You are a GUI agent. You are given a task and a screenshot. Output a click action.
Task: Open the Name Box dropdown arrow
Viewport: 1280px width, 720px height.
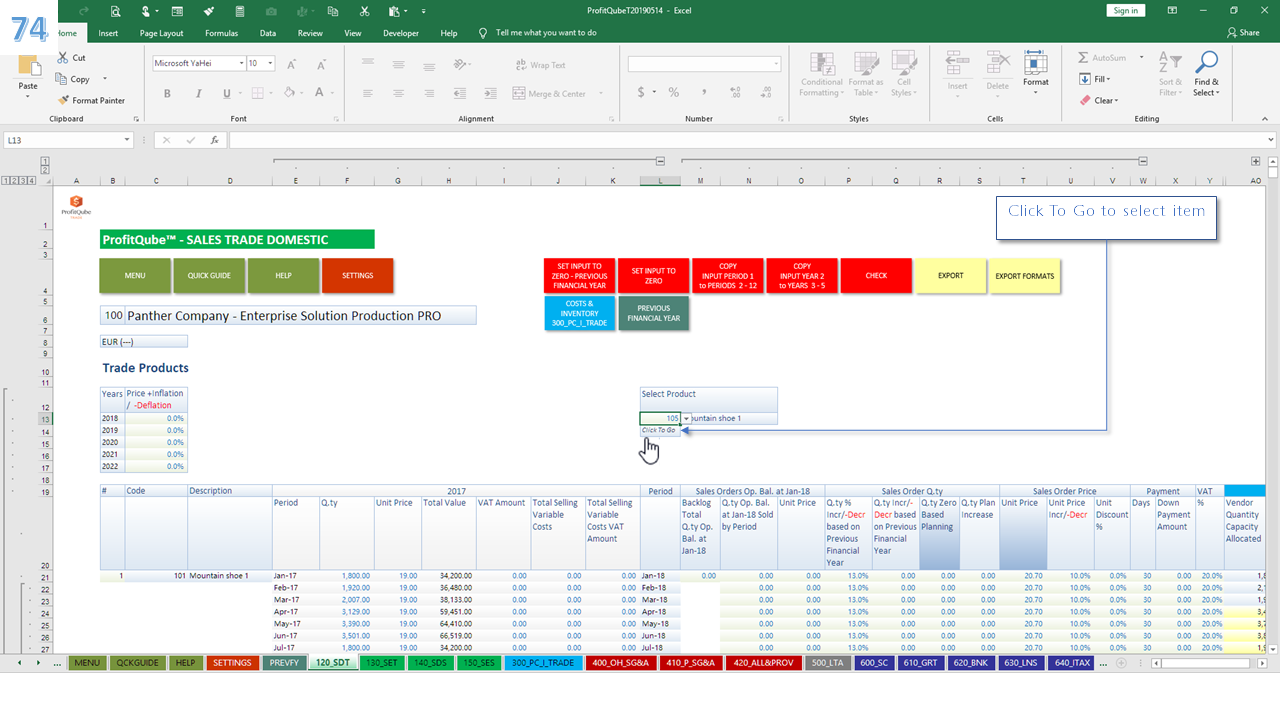(127, 140)
